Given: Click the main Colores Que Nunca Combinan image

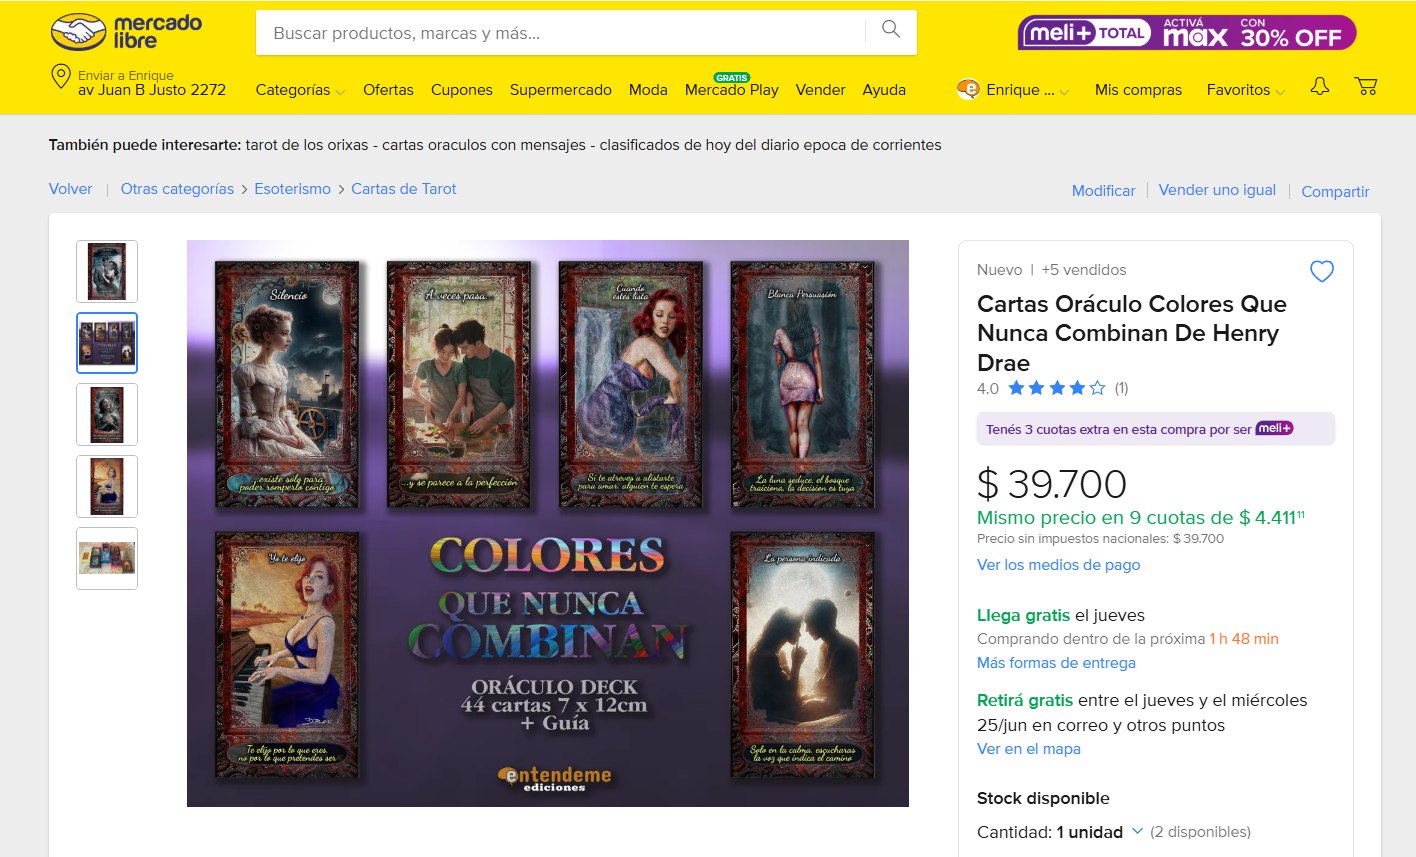Looking at the screenshot, I should point(548,523).
